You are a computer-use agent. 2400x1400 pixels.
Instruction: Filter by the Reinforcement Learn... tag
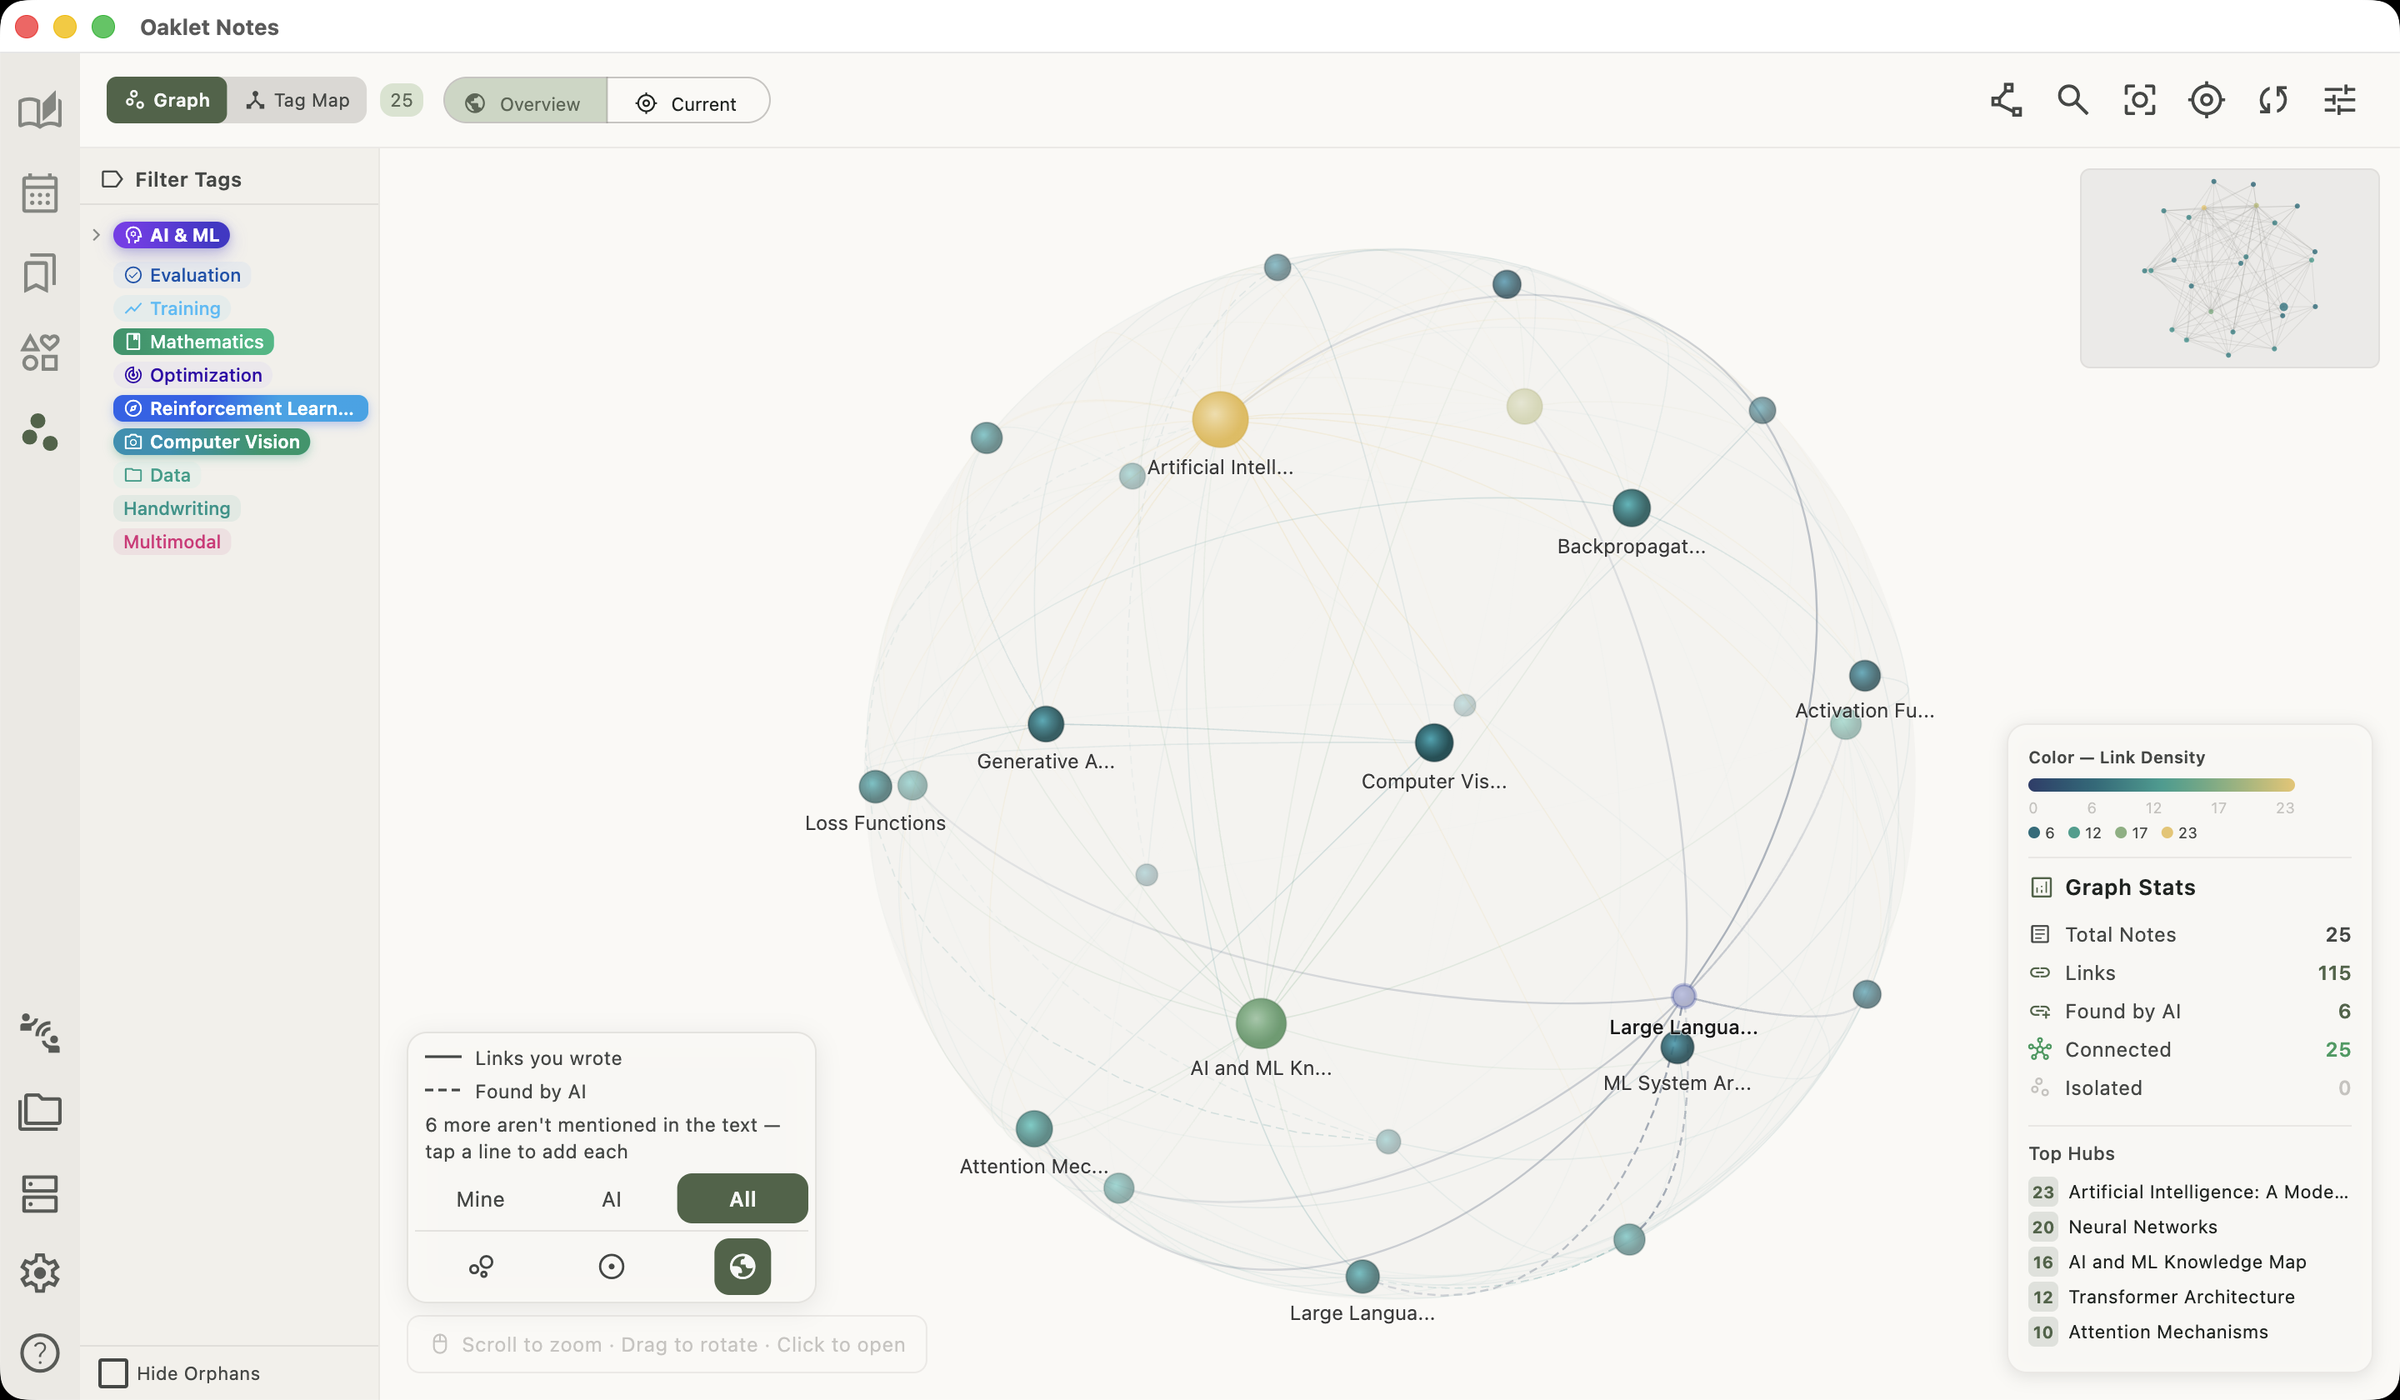click(x=240, y=409)
